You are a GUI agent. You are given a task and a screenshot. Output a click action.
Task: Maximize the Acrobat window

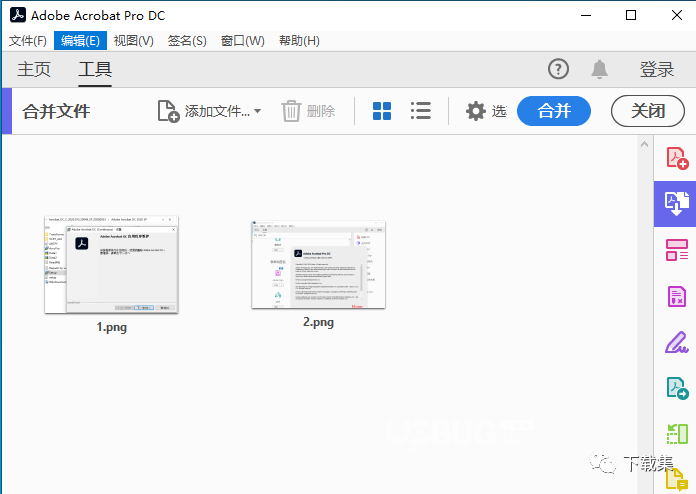click(x=631, y=15)
